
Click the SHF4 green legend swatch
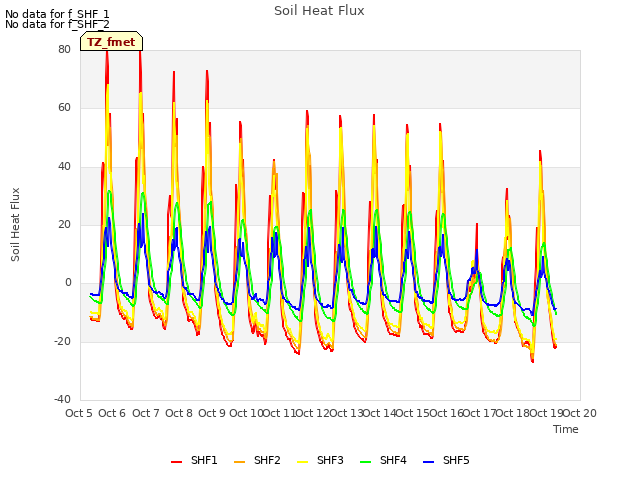[366, 462]
